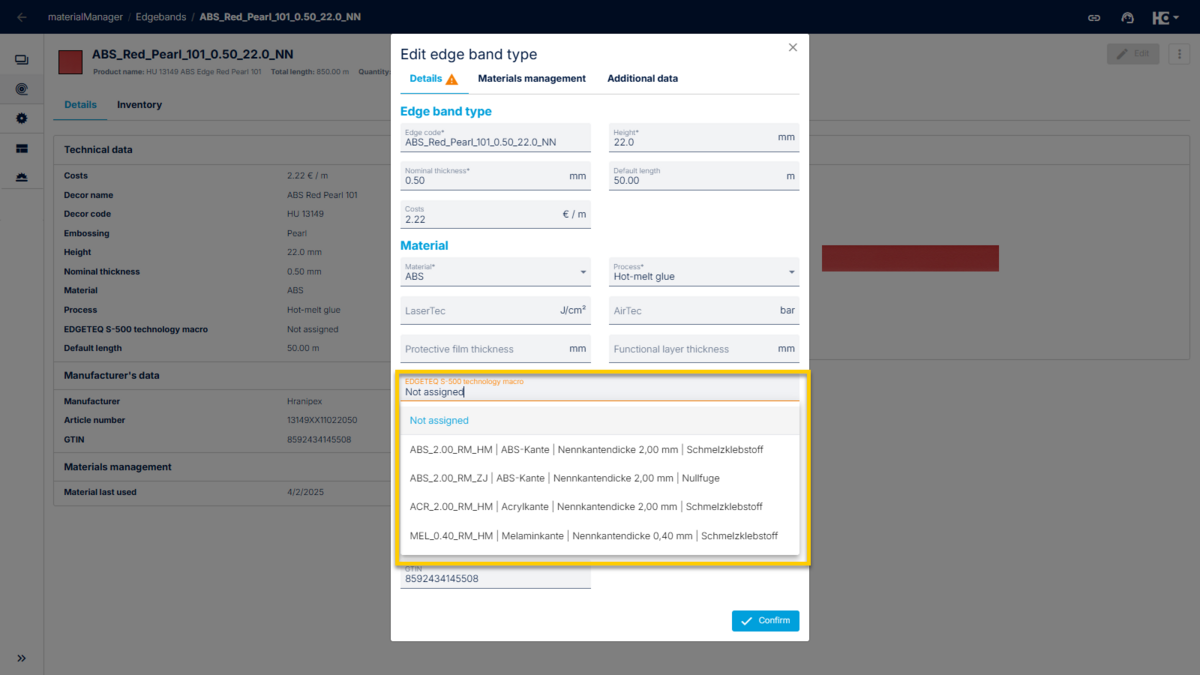Click the link icon in the top bar

pyautogui.click(x=1094, y=17)
